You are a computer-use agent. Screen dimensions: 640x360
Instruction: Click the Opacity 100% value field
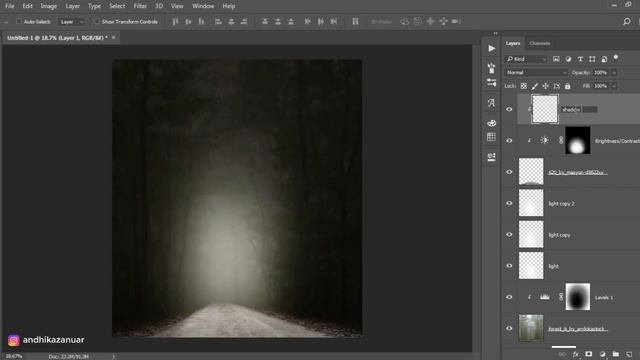601,73
